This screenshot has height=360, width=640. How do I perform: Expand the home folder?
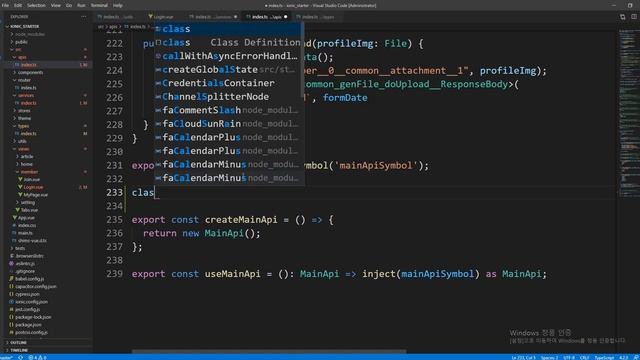pos(27,164)
